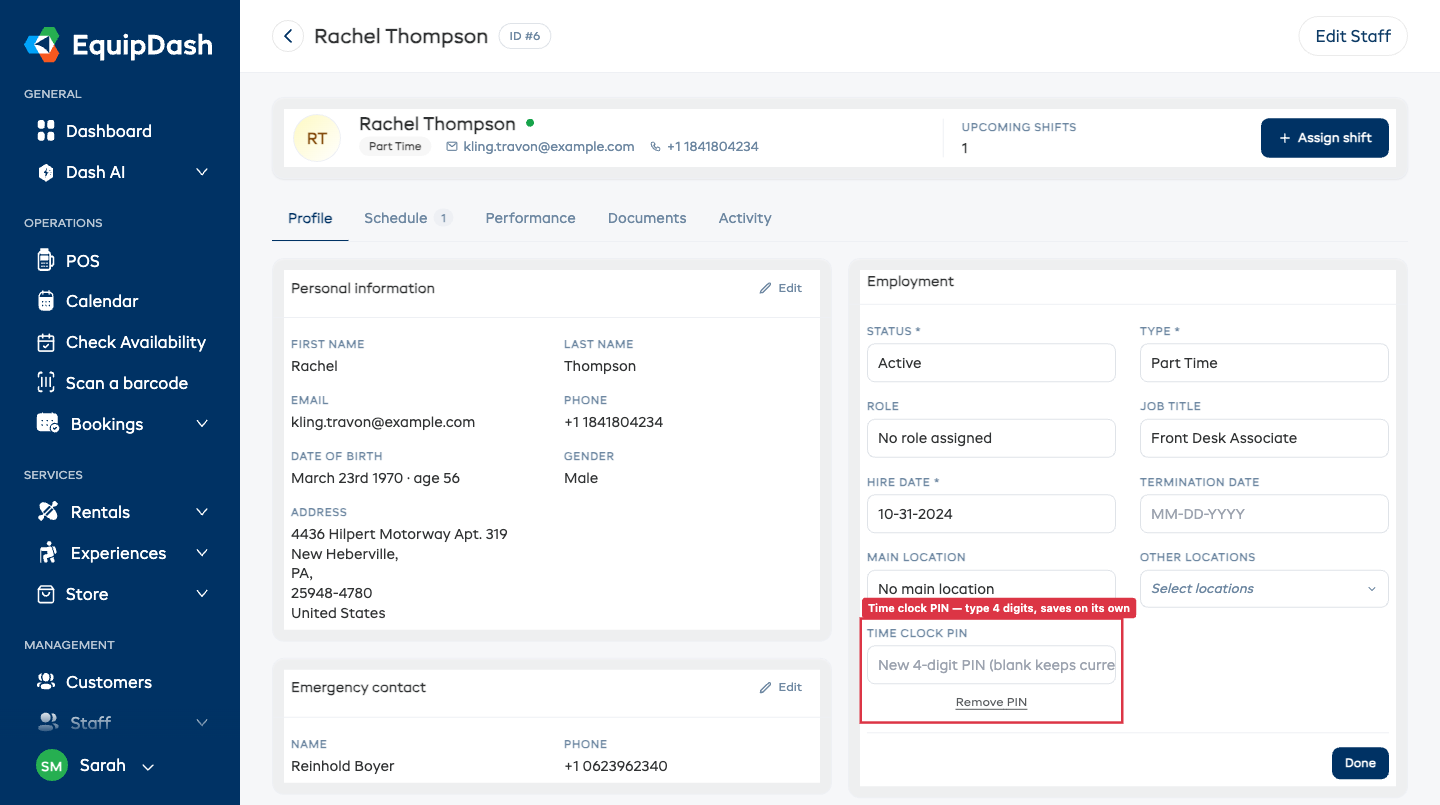Image resolution: width=1440 pixels, height=805 pixels.
Task: Open Check Availability in the sidebar
Action: 120,342
